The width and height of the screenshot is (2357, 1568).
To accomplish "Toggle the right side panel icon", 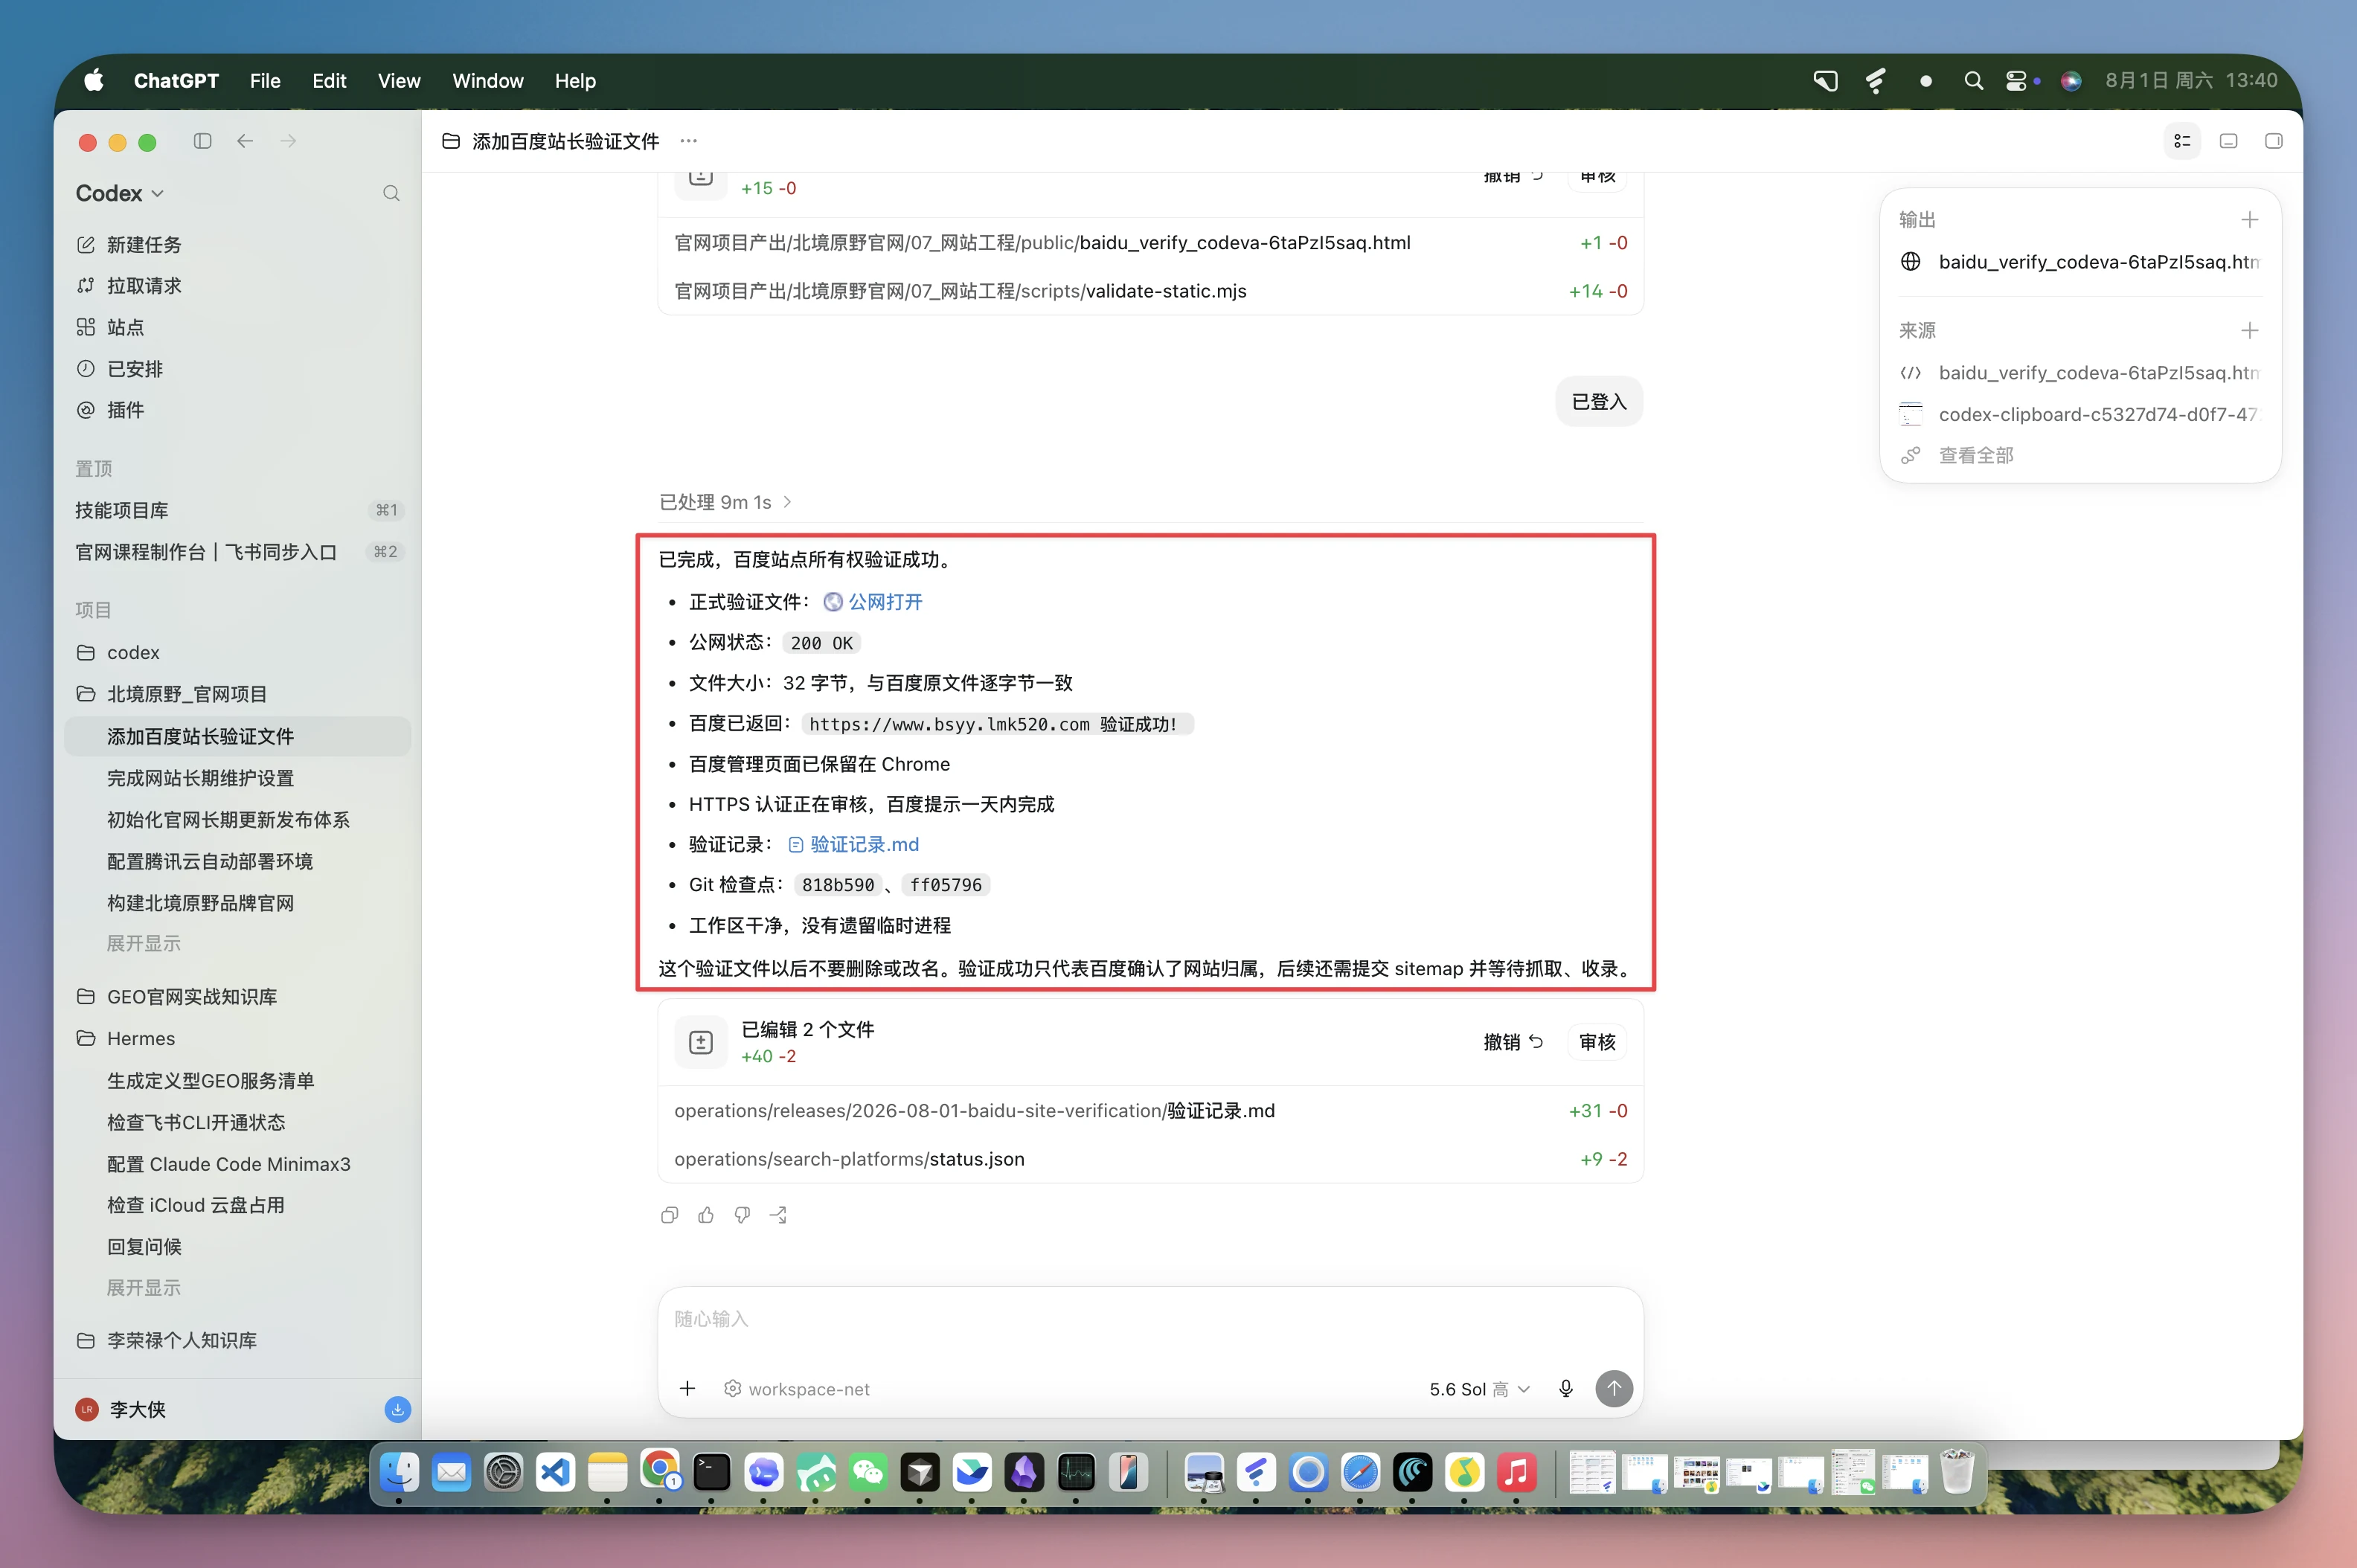I will [2273, 141].
